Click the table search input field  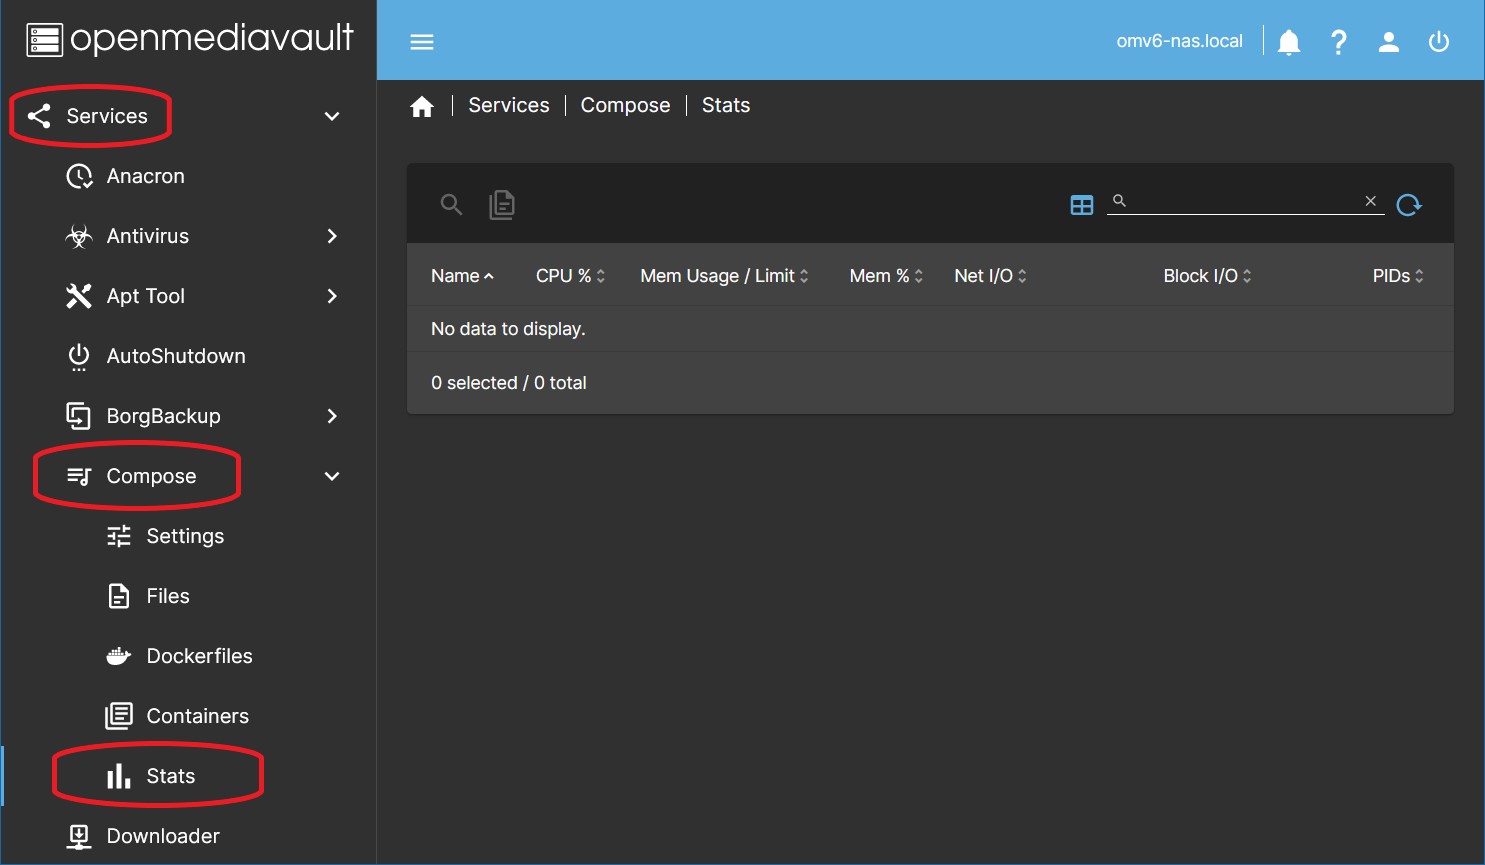pos(1245,201)
